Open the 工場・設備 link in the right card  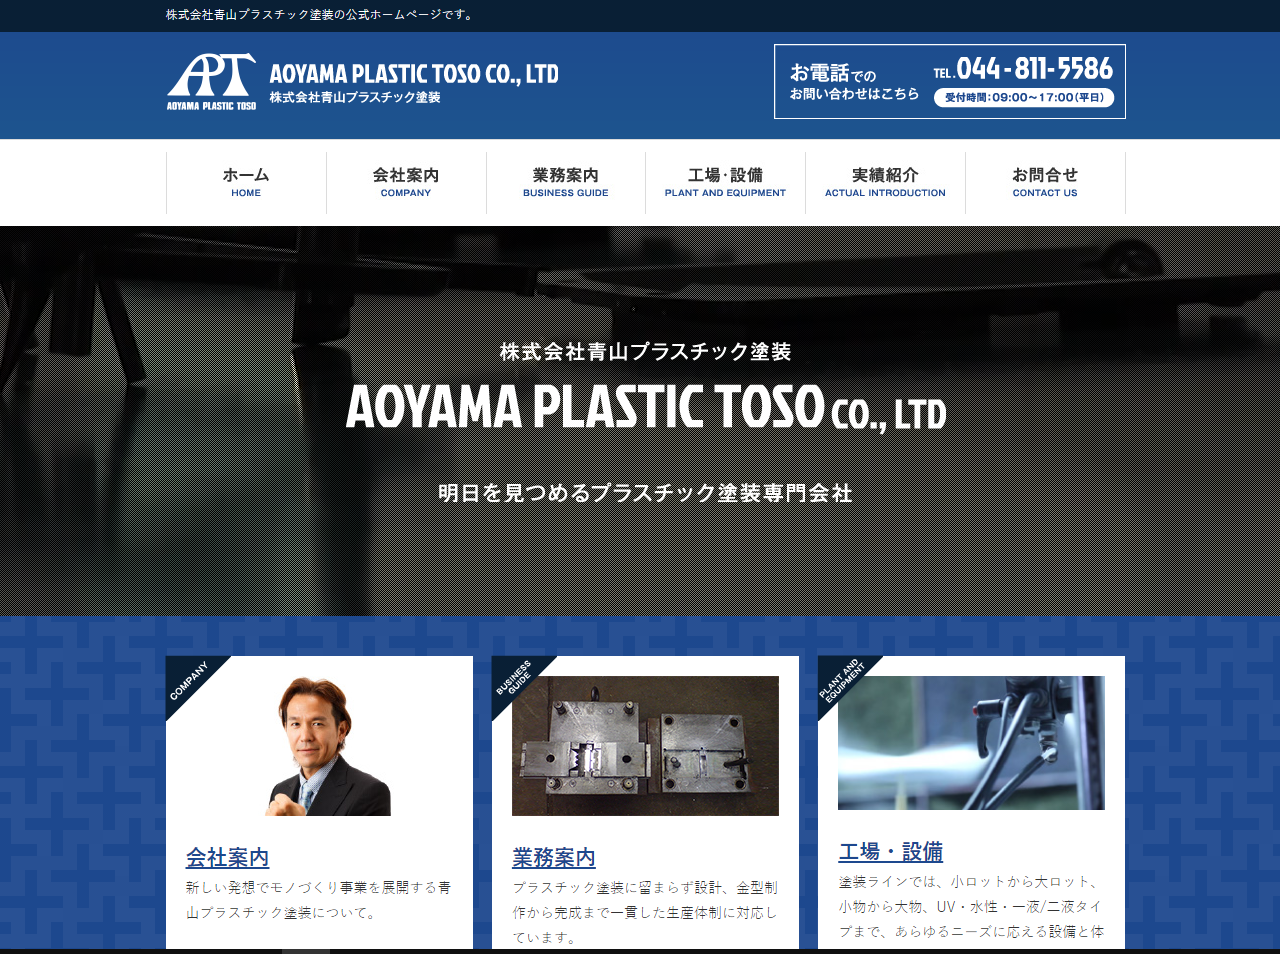[890, 851]
